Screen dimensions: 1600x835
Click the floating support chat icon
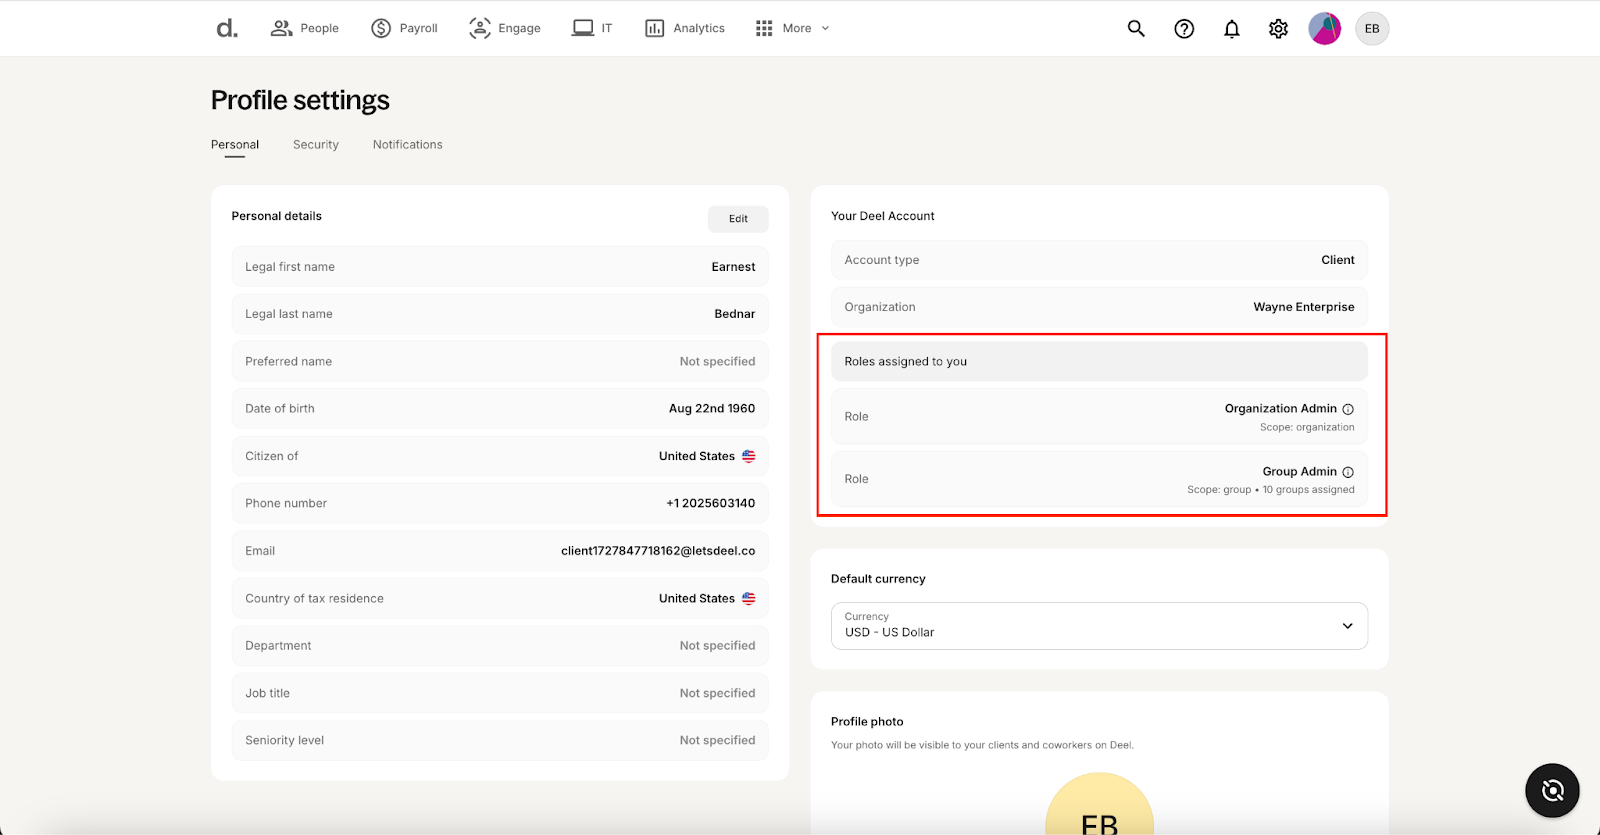pos(1552,791)
